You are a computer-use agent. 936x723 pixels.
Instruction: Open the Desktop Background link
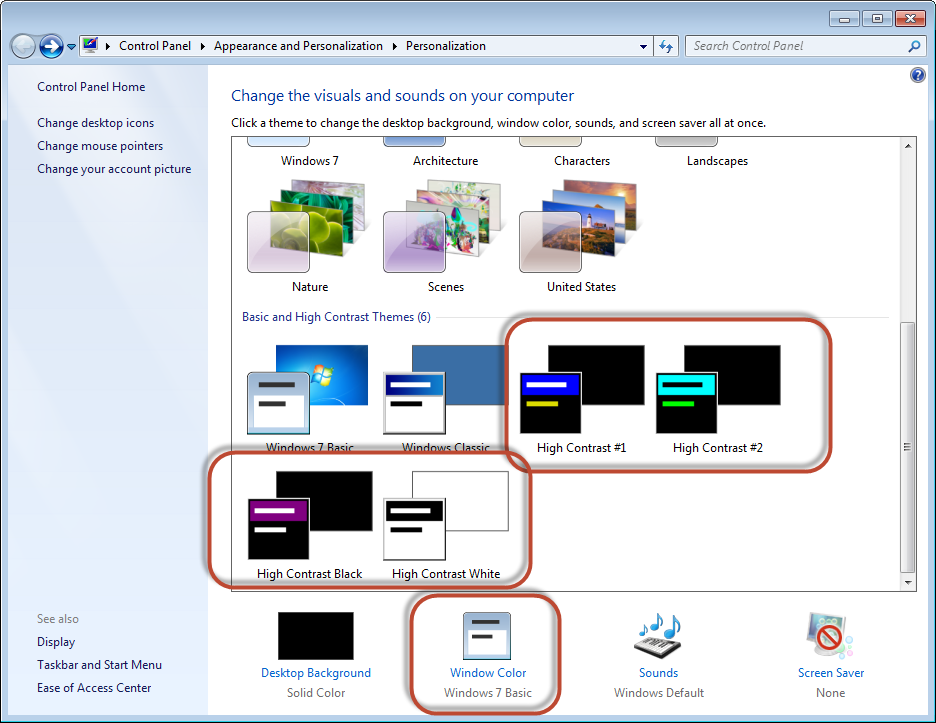pos(316,673)
